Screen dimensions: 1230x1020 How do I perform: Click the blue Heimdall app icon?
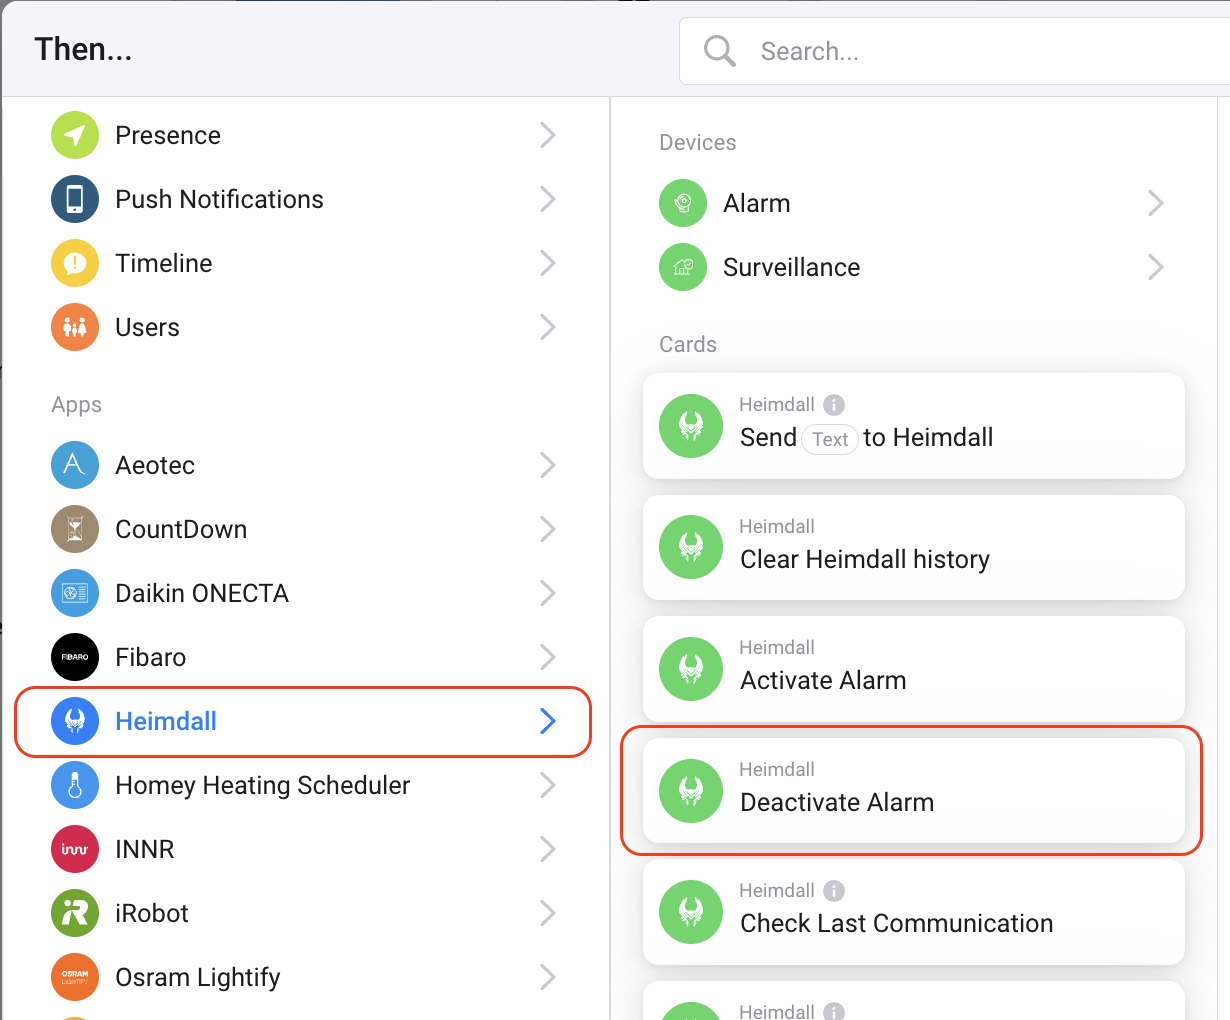tap(75, 721)
